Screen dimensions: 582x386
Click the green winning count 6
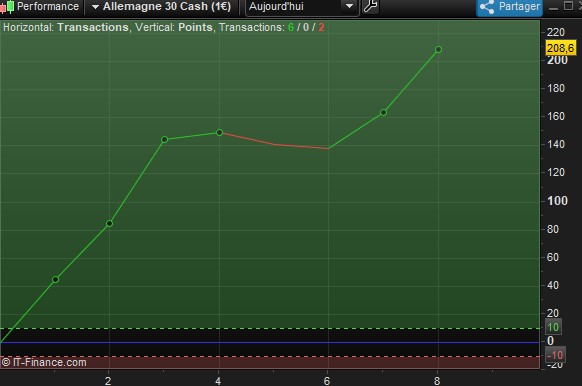[291, 27]
